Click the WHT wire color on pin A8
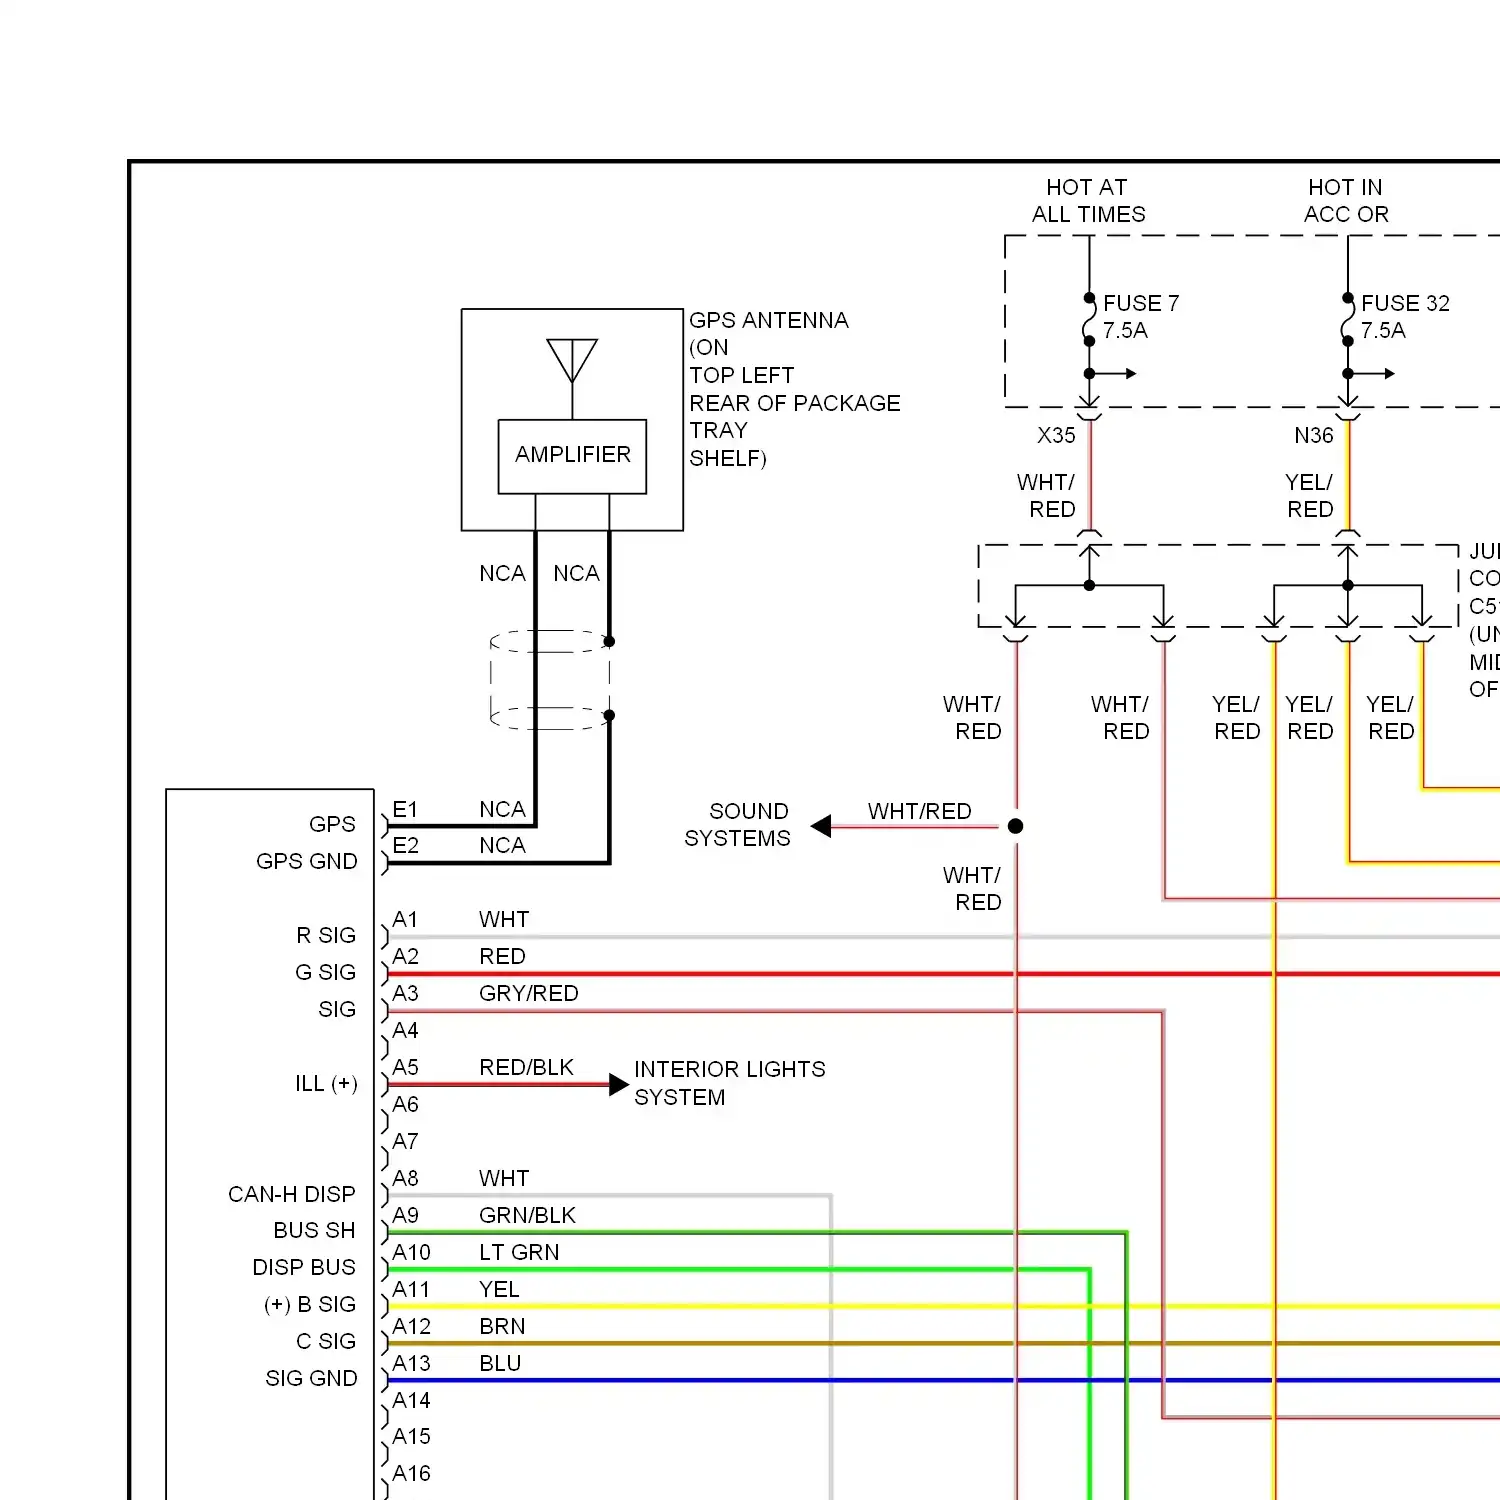Screen dimensions: 1500x1500 pyautogui.click(x=504, y=1179)
